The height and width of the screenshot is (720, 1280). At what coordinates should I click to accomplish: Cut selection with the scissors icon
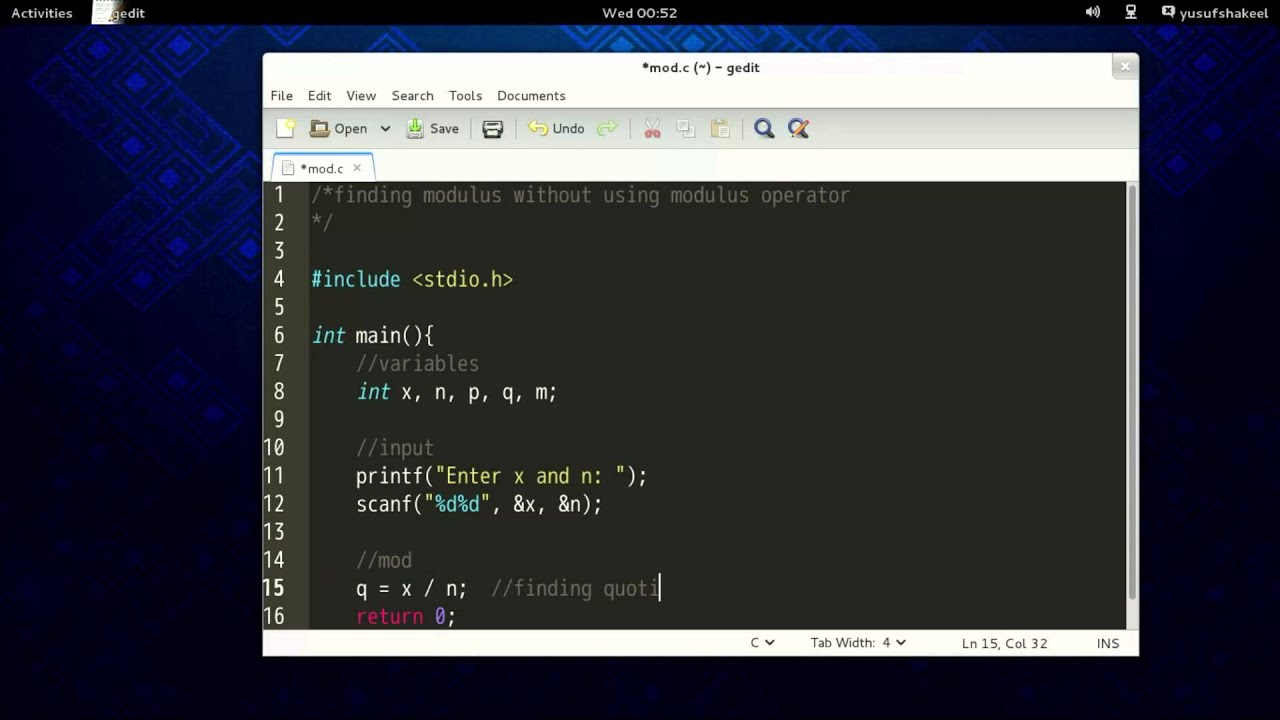[x=652, y=128]
